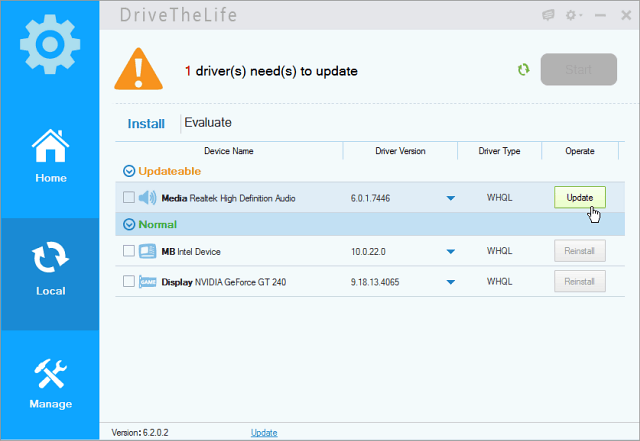Reinstall the NVIDIA GeForce GT 240 driver

(x=580, y=281)
